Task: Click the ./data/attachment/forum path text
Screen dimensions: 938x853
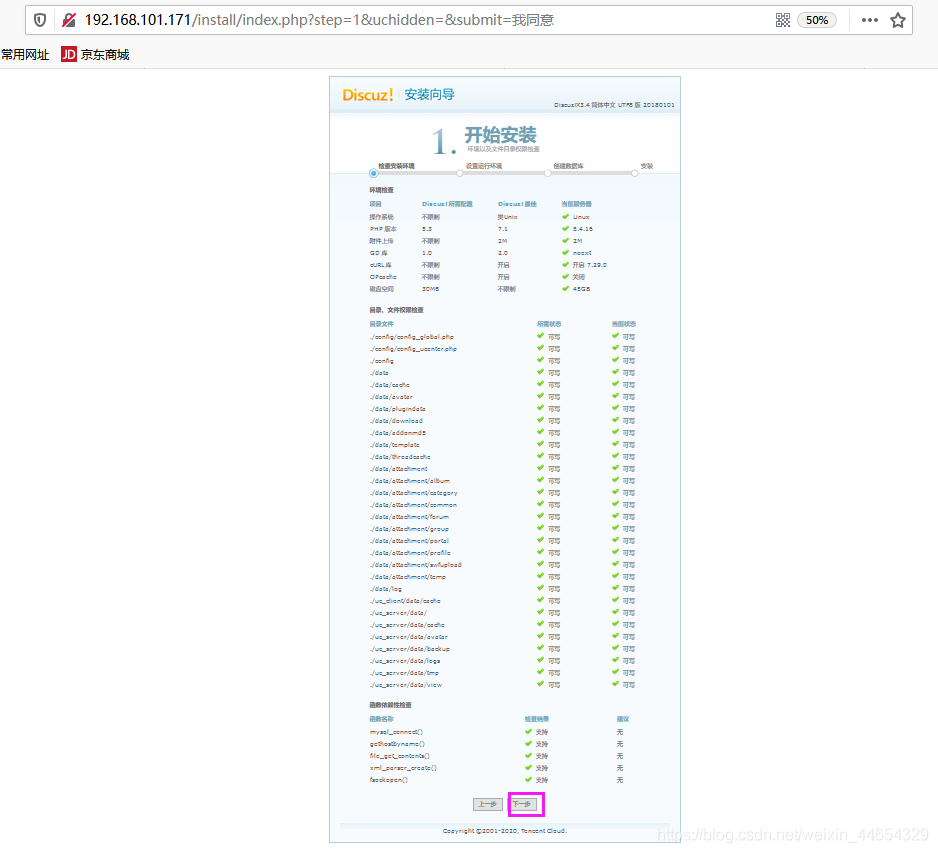Action: pos(409,516)
